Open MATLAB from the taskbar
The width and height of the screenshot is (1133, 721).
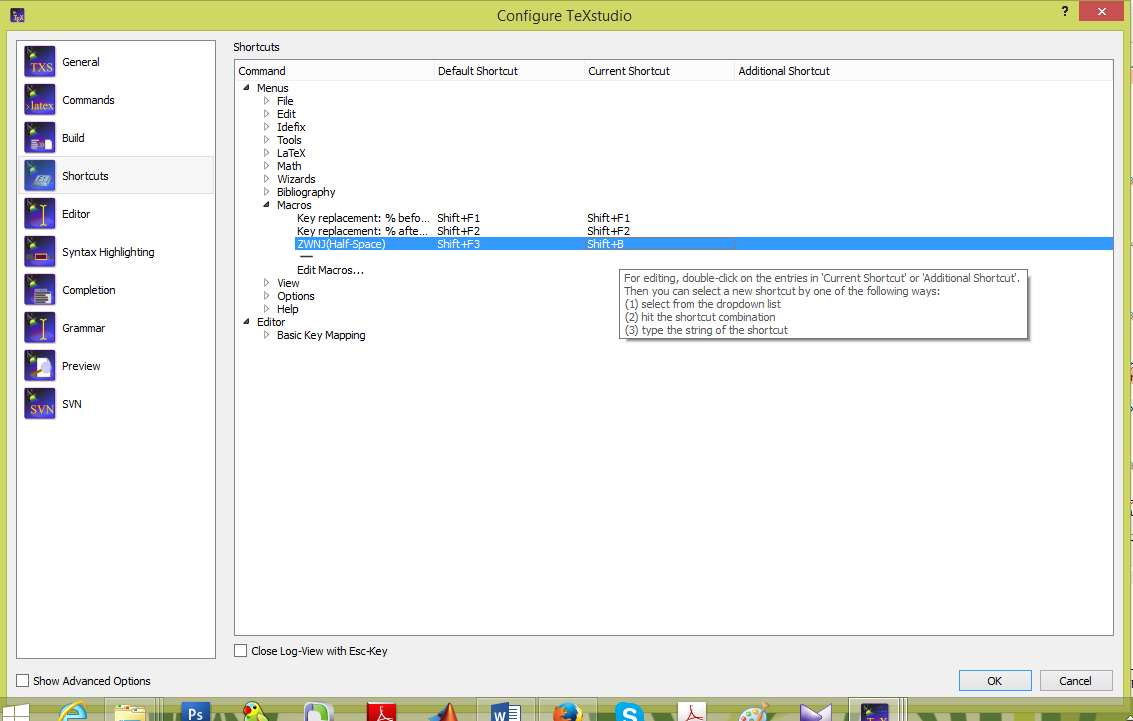tap(444, 711)
